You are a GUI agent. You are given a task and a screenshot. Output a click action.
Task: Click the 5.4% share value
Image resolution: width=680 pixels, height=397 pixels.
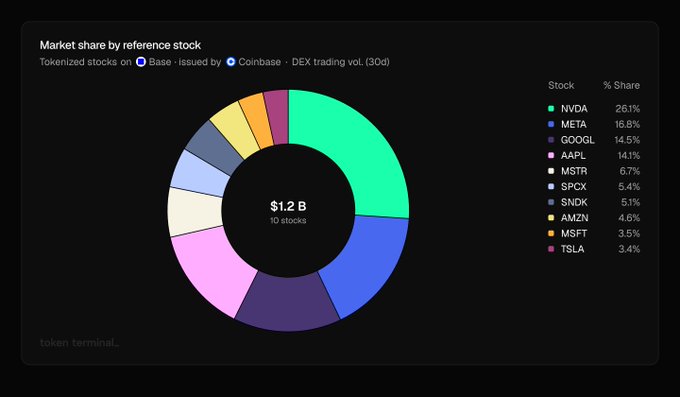click(629, 187)
